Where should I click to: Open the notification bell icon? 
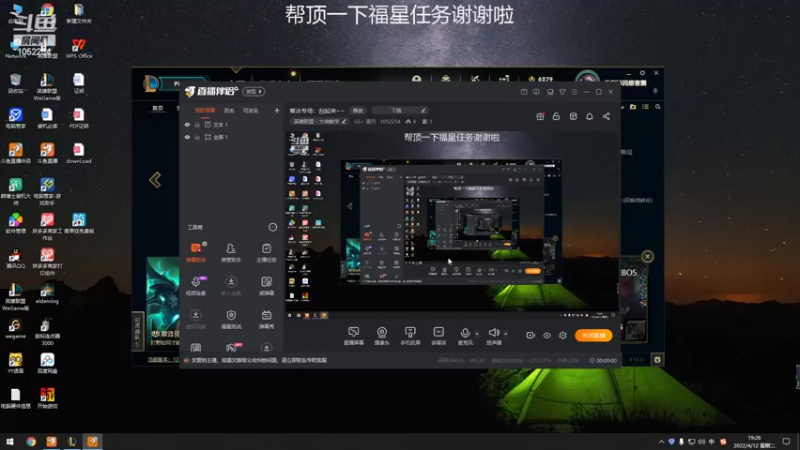589,116
